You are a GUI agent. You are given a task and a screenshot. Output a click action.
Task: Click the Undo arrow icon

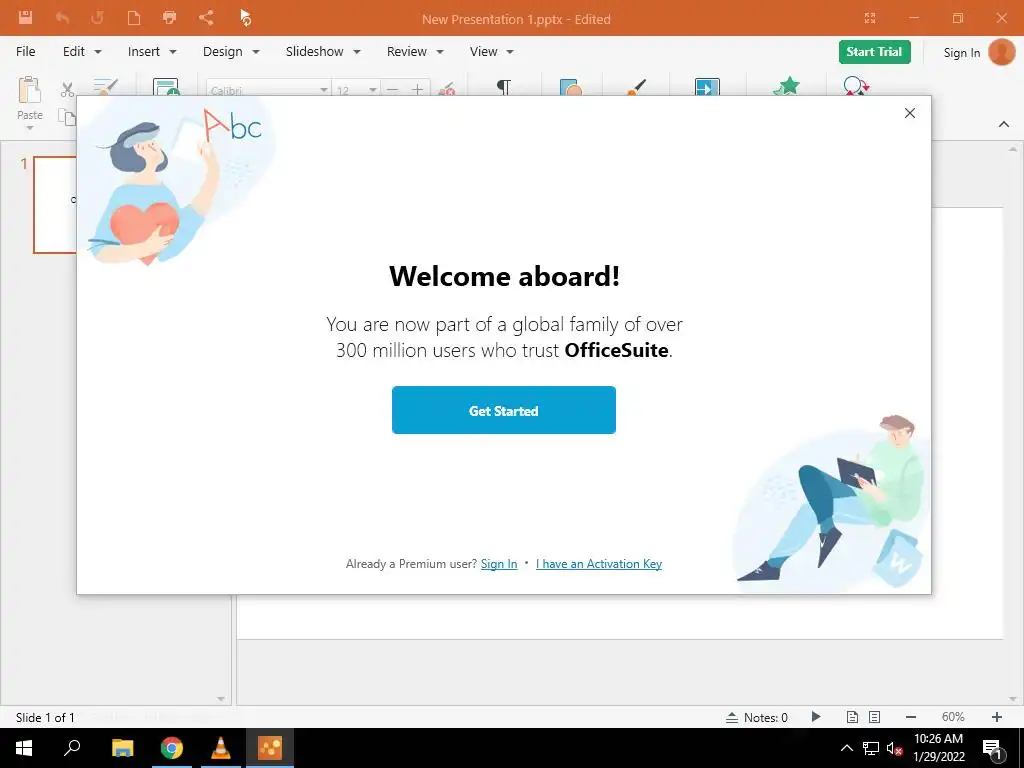coord(62,18)
